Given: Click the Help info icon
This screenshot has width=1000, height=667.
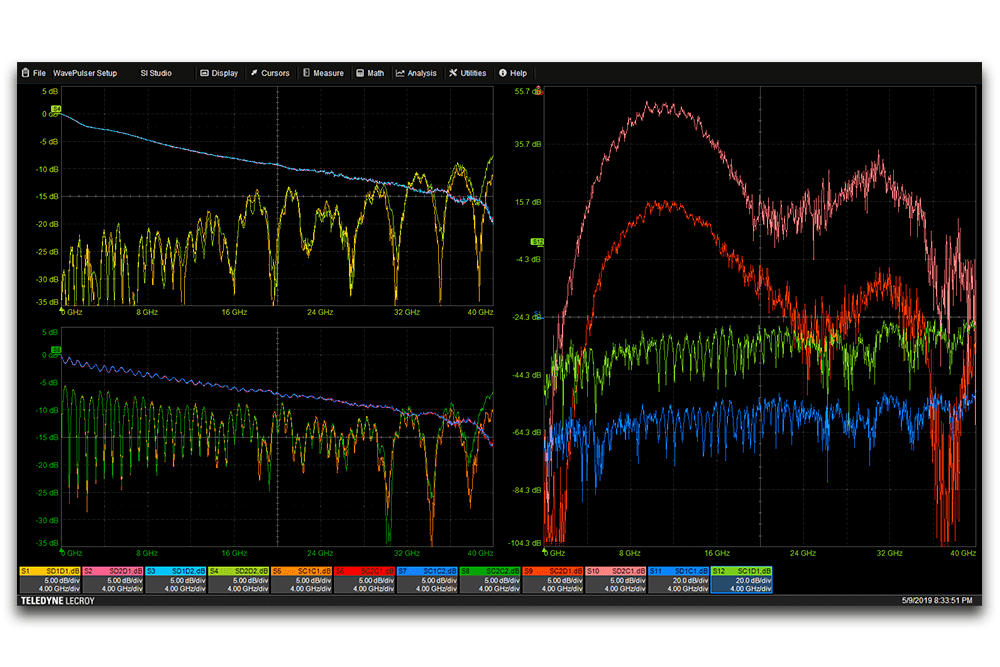Looking at the screenshot, I should [503, 73].
